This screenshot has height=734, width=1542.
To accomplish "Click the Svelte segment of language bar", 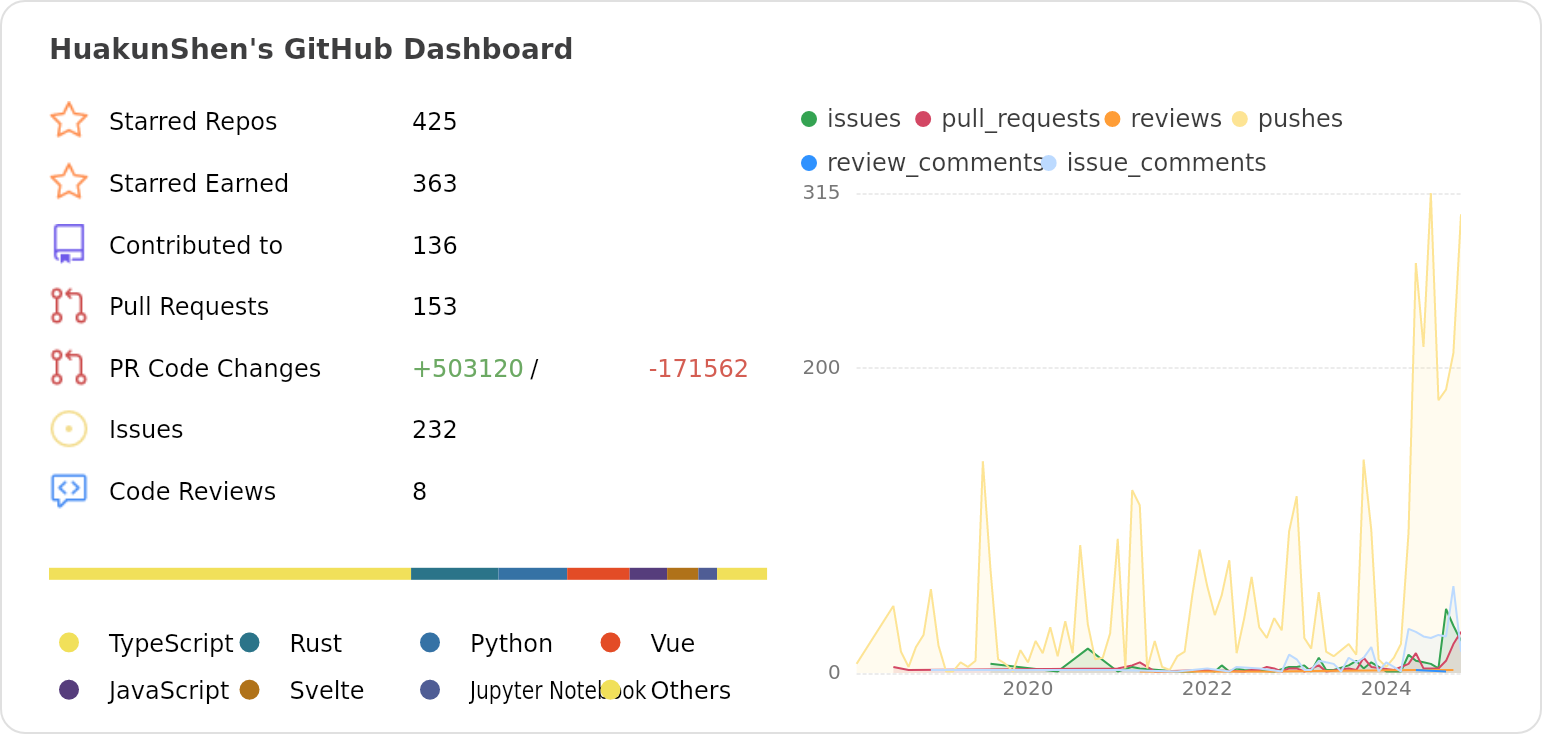I will [x=683, y=574].
